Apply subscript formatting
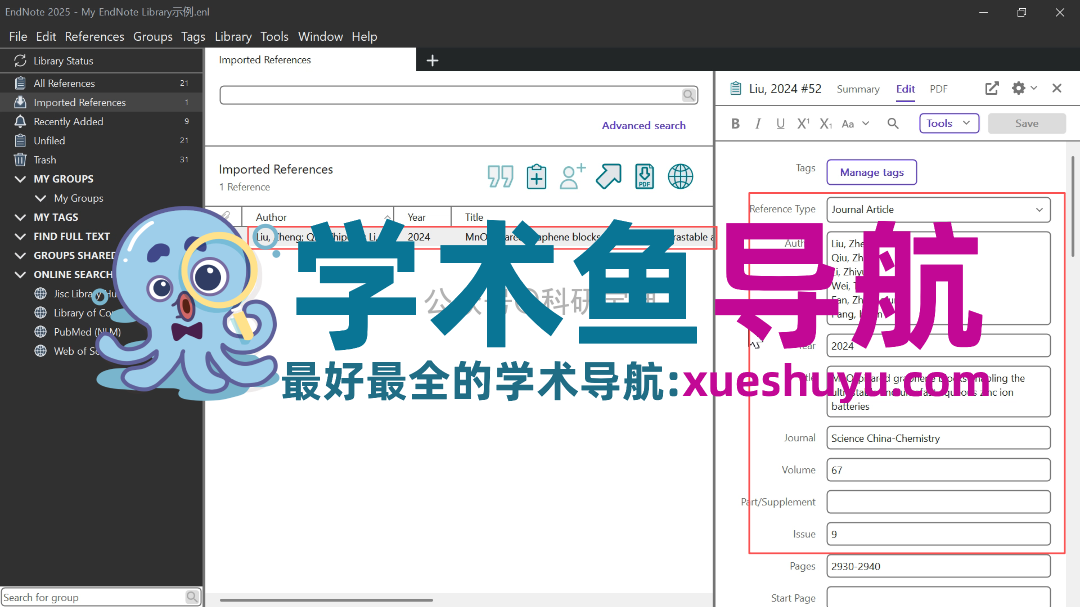1080x607 pixels. tap(826, 123)
